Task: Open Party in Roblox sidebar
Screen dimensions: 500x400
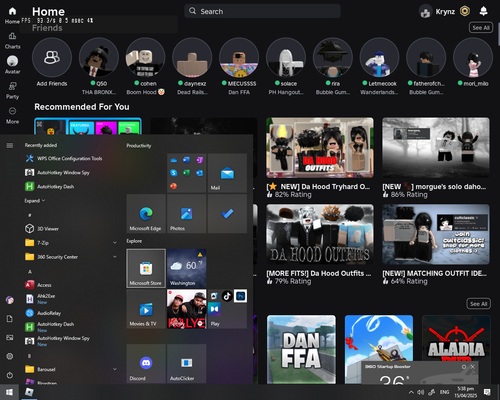Action: click(x=12, y=86)
